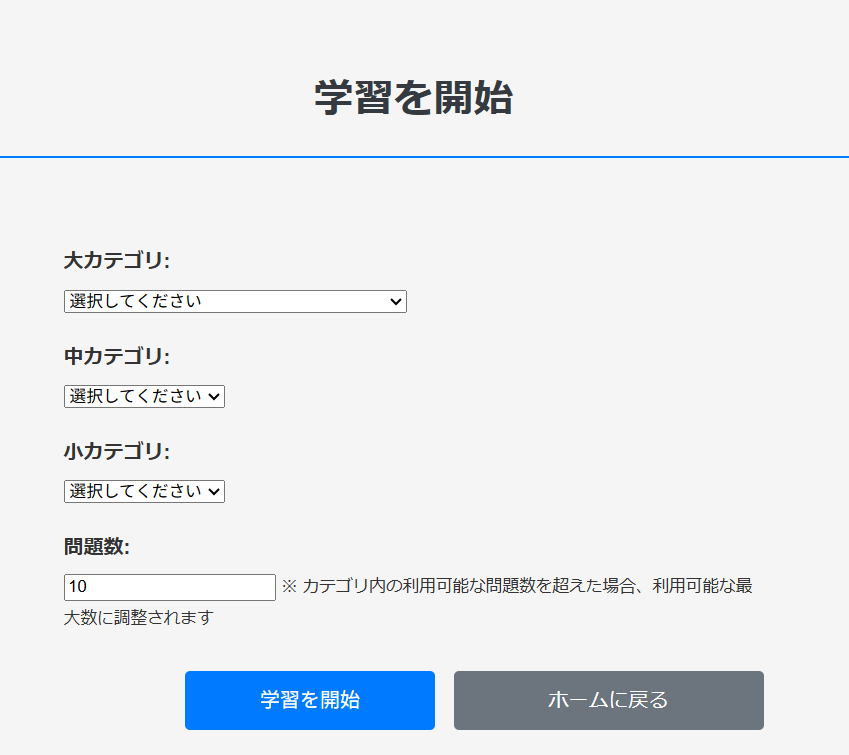
Task: Click the 大カテゴリ: label
Action: 117,261
